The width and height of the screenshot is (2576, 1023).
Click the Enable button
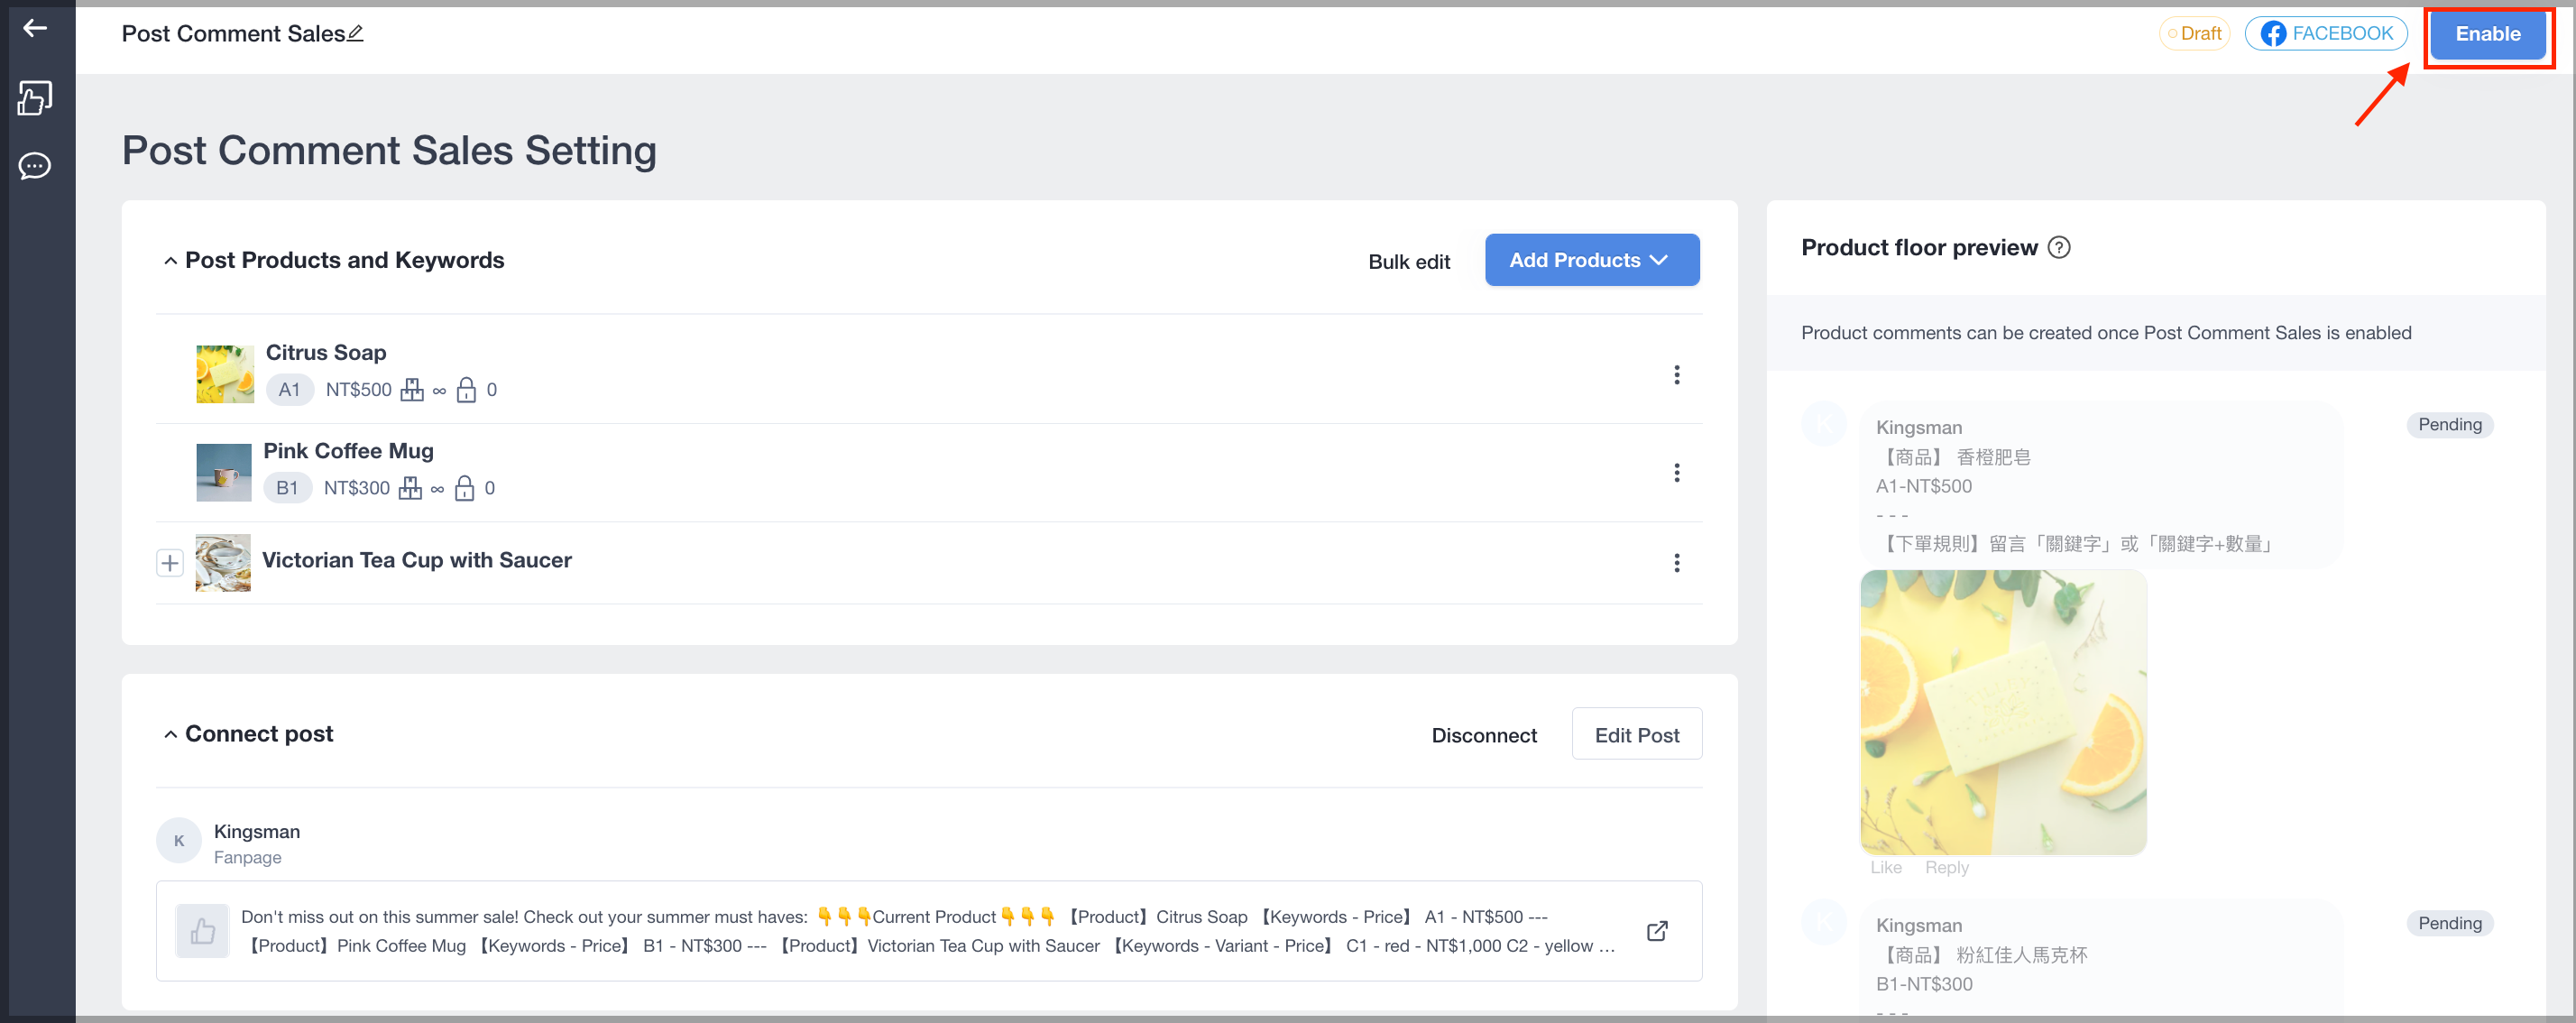click(2488, 33)
